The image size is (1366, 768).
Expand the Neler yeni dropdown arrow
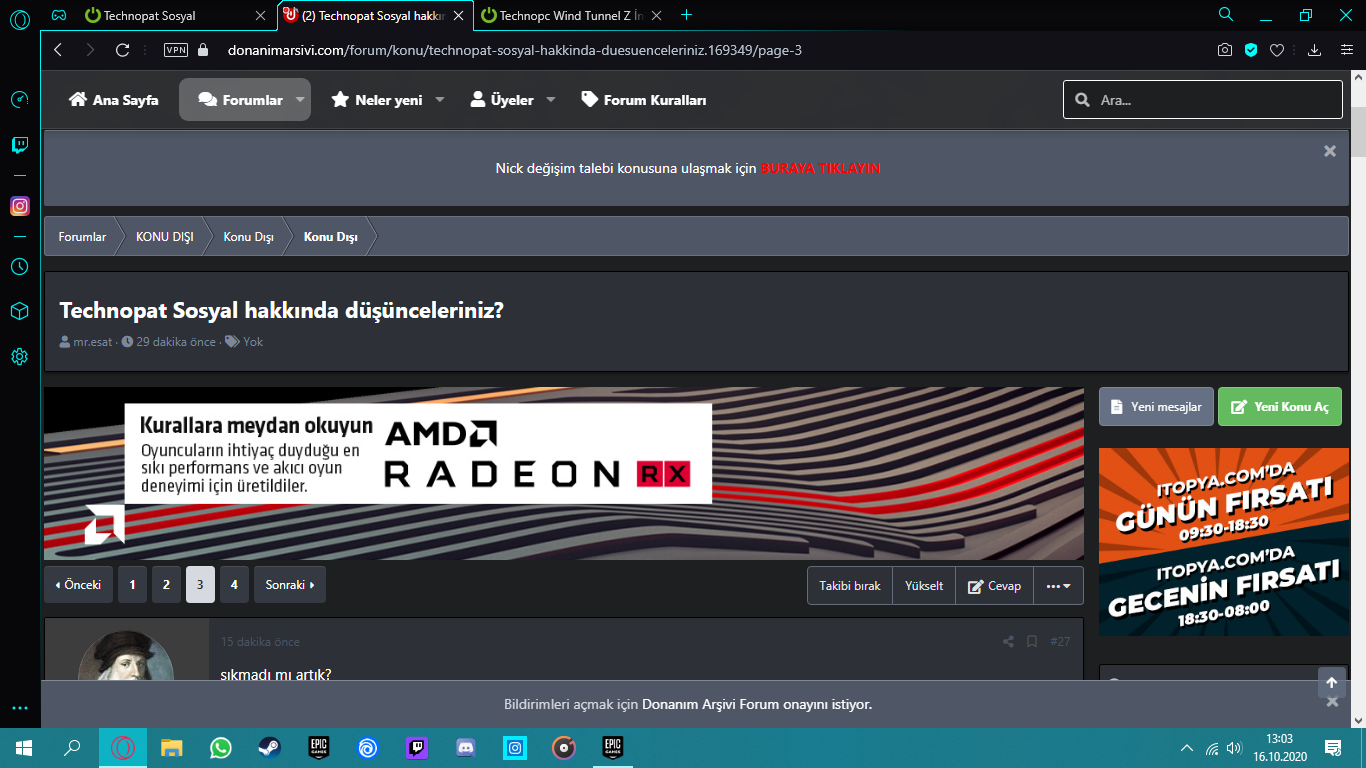click(440, 100)
